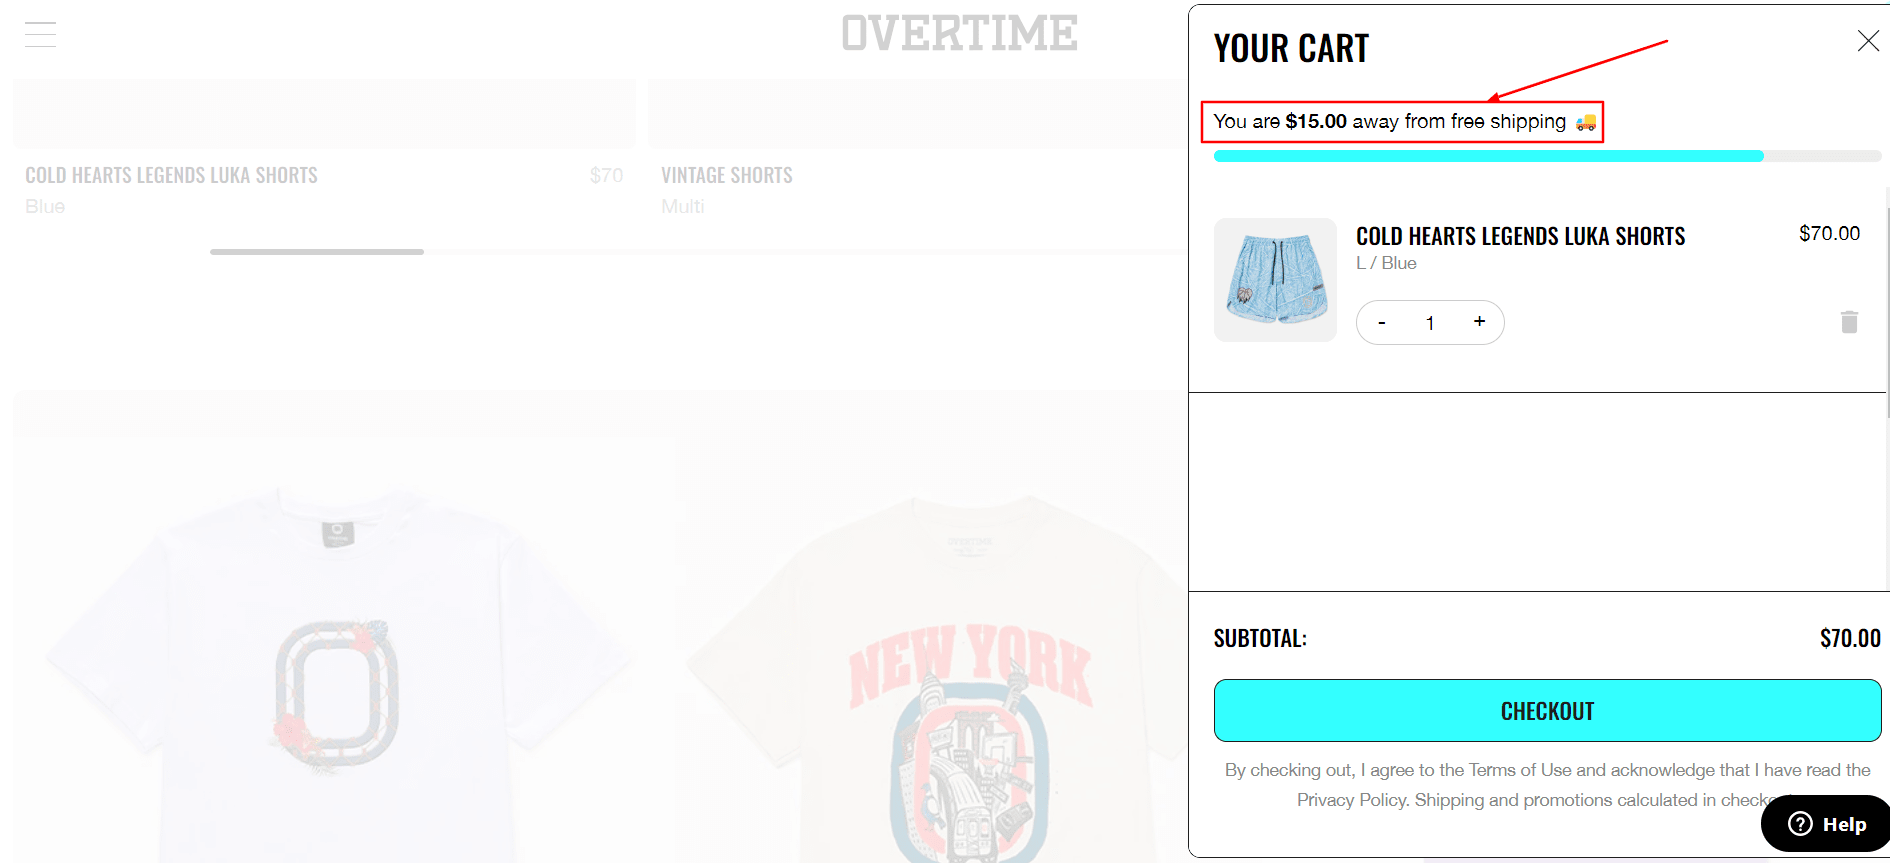Open Vintage Shorts product listing
Image resolution: width=1890 pixels, height=863 pixels.
[727, 176]
